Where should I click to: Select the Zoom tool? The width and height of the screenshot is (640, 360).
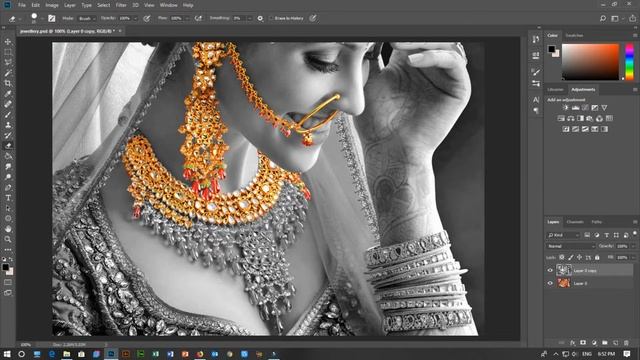8,239
